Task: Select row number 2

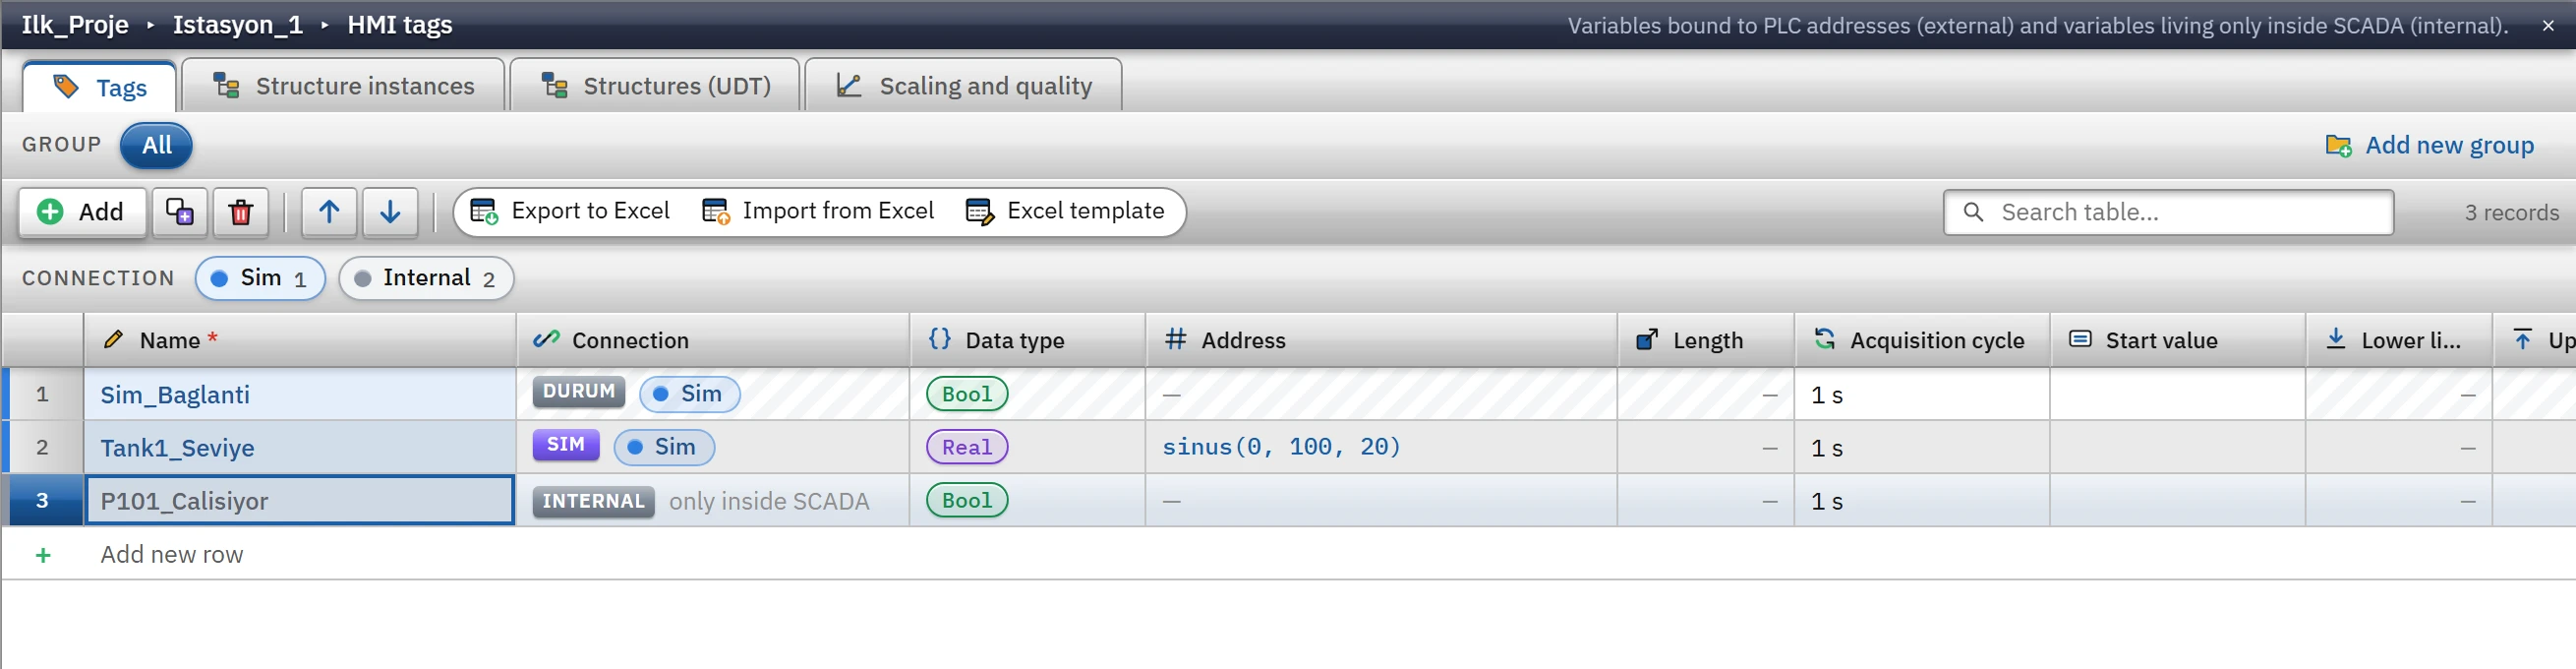Action: click(x=42, y=447)
